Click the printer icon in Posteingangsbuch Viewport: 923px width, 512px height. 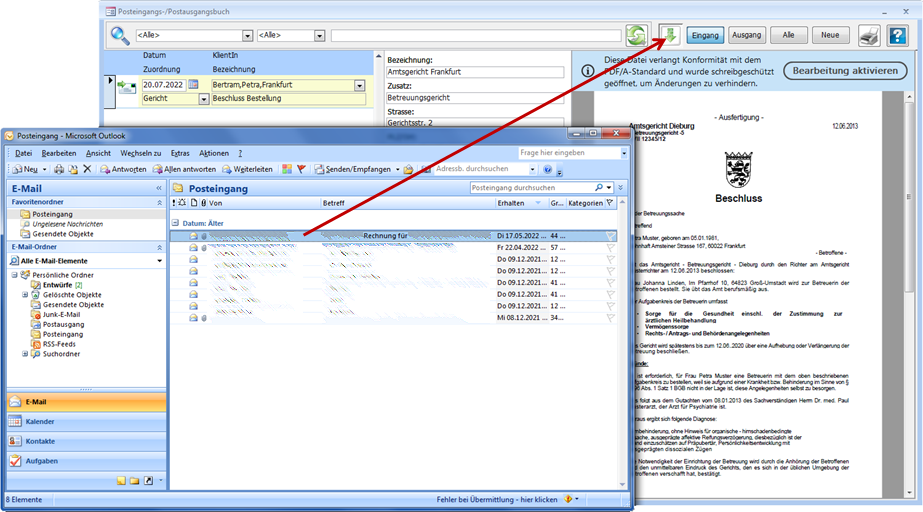coord(869,35)
